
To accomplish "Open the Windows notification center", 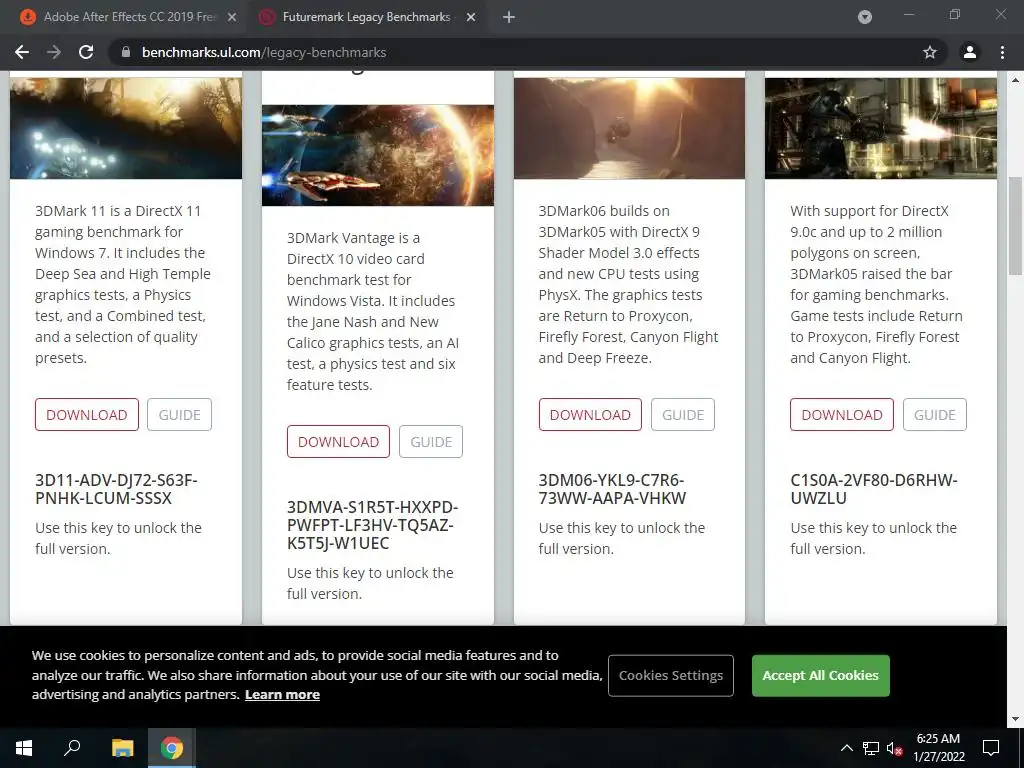I will (x=991, y=748).
